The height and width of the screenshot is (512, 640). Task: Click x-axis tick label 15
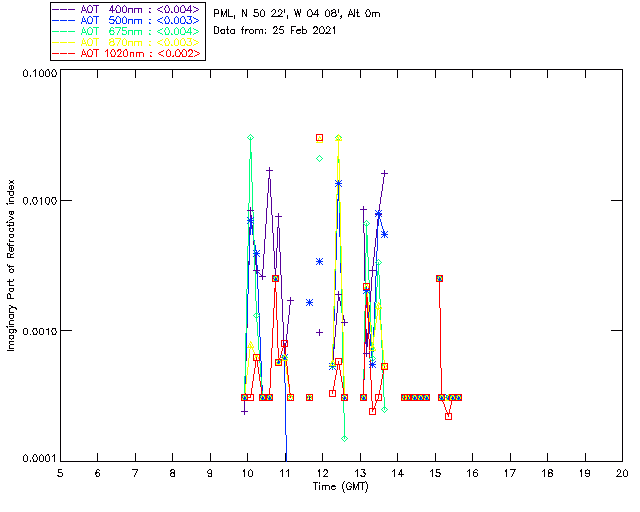click(x=435, y=473)
